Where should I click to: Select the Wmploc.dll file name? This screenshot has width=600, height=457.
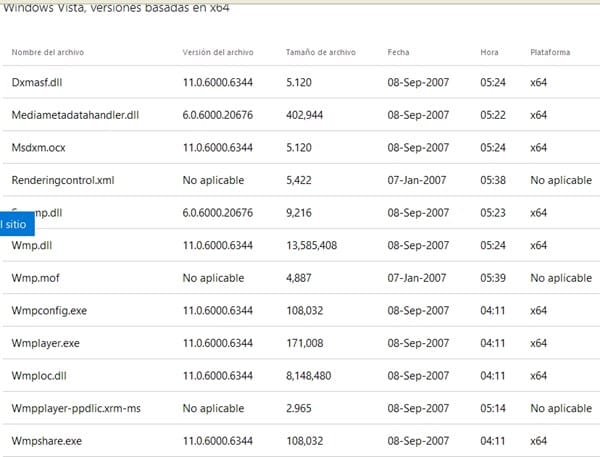click(x=41, y=375)
